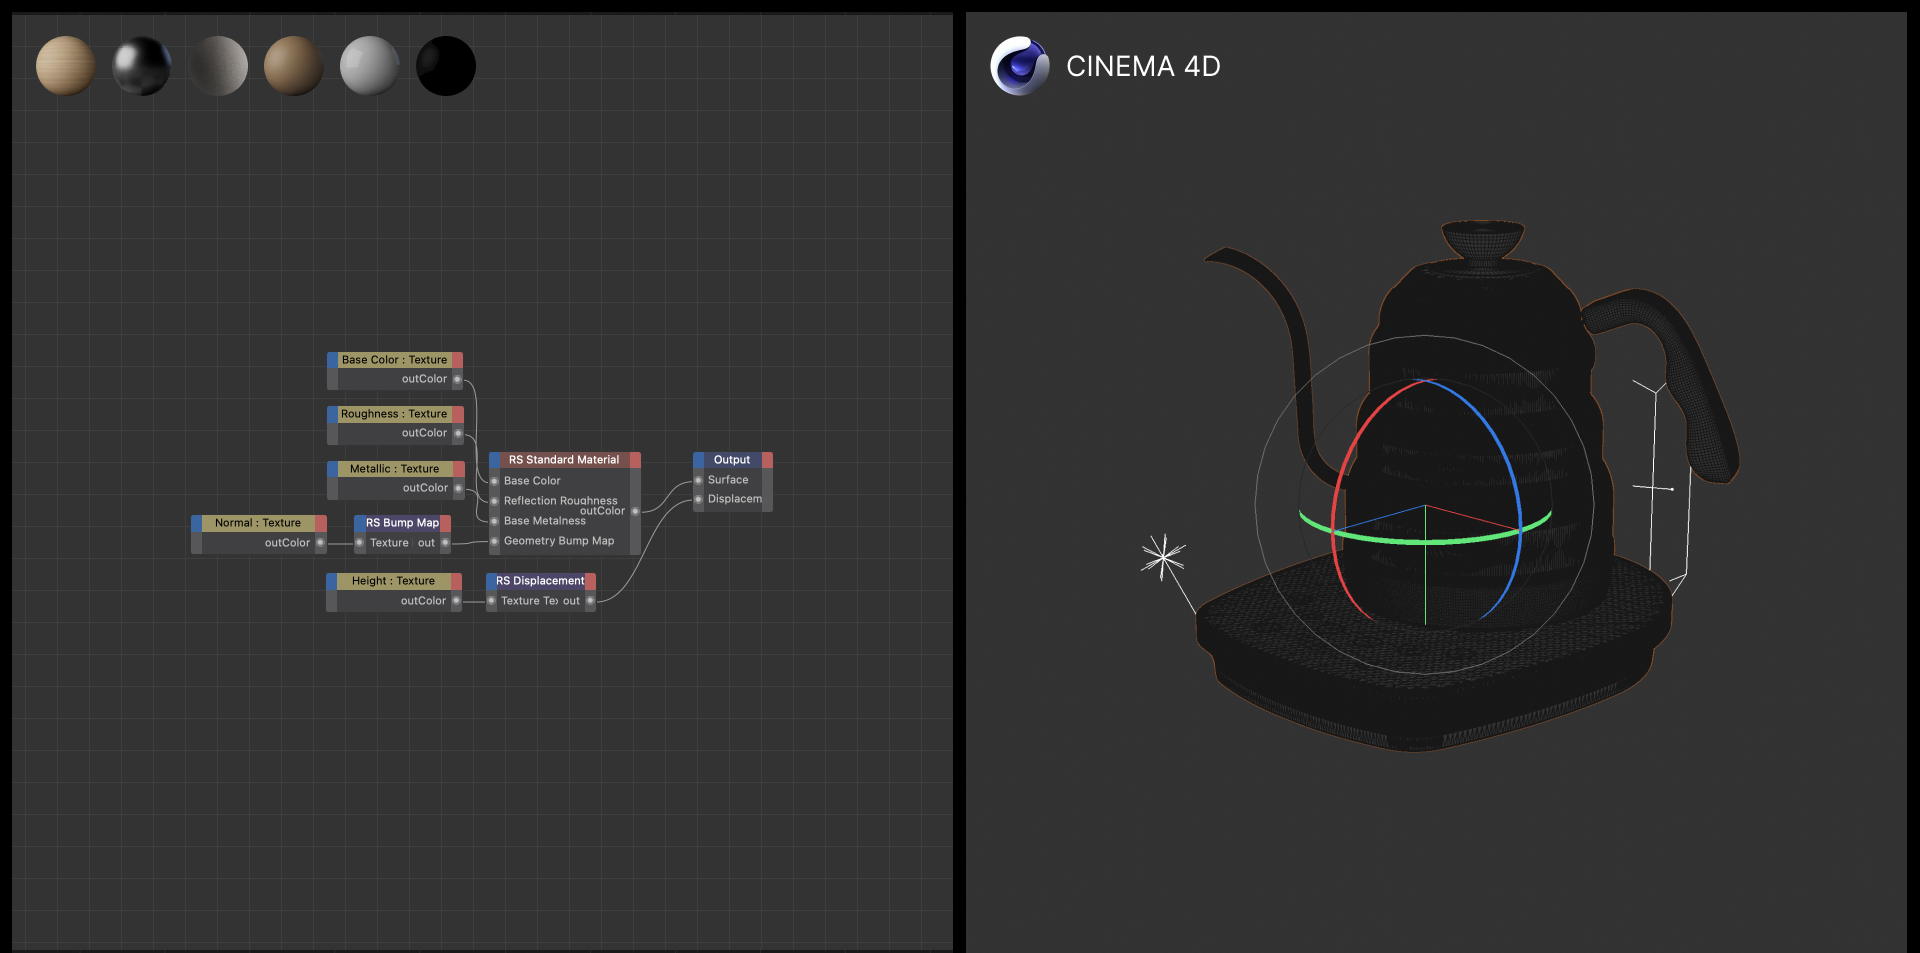Click the Metallic Texture node's outColor port
1920x953 pixels.
pyautogui.click(x=458, y=489)
